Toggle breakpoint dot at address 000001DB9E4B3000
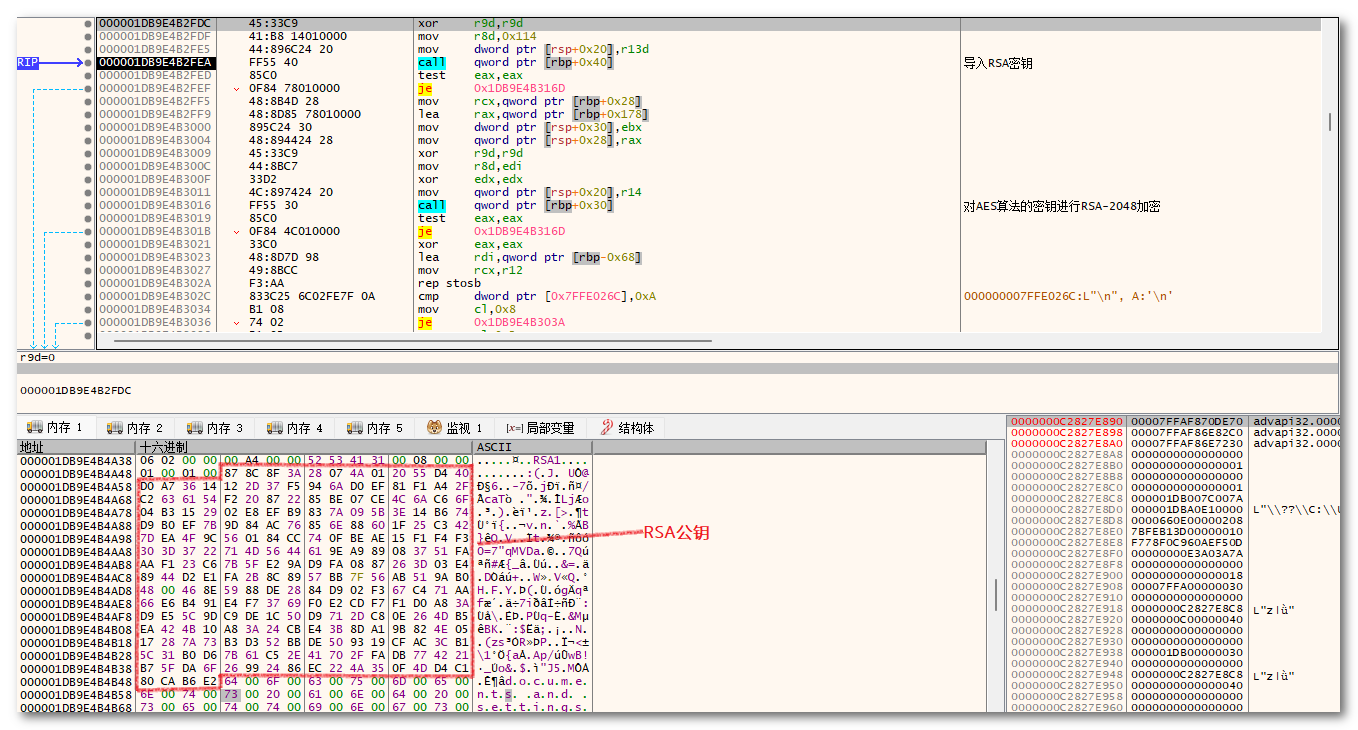The width and height of the screenshot is (1358, 730). click(88, 128)
